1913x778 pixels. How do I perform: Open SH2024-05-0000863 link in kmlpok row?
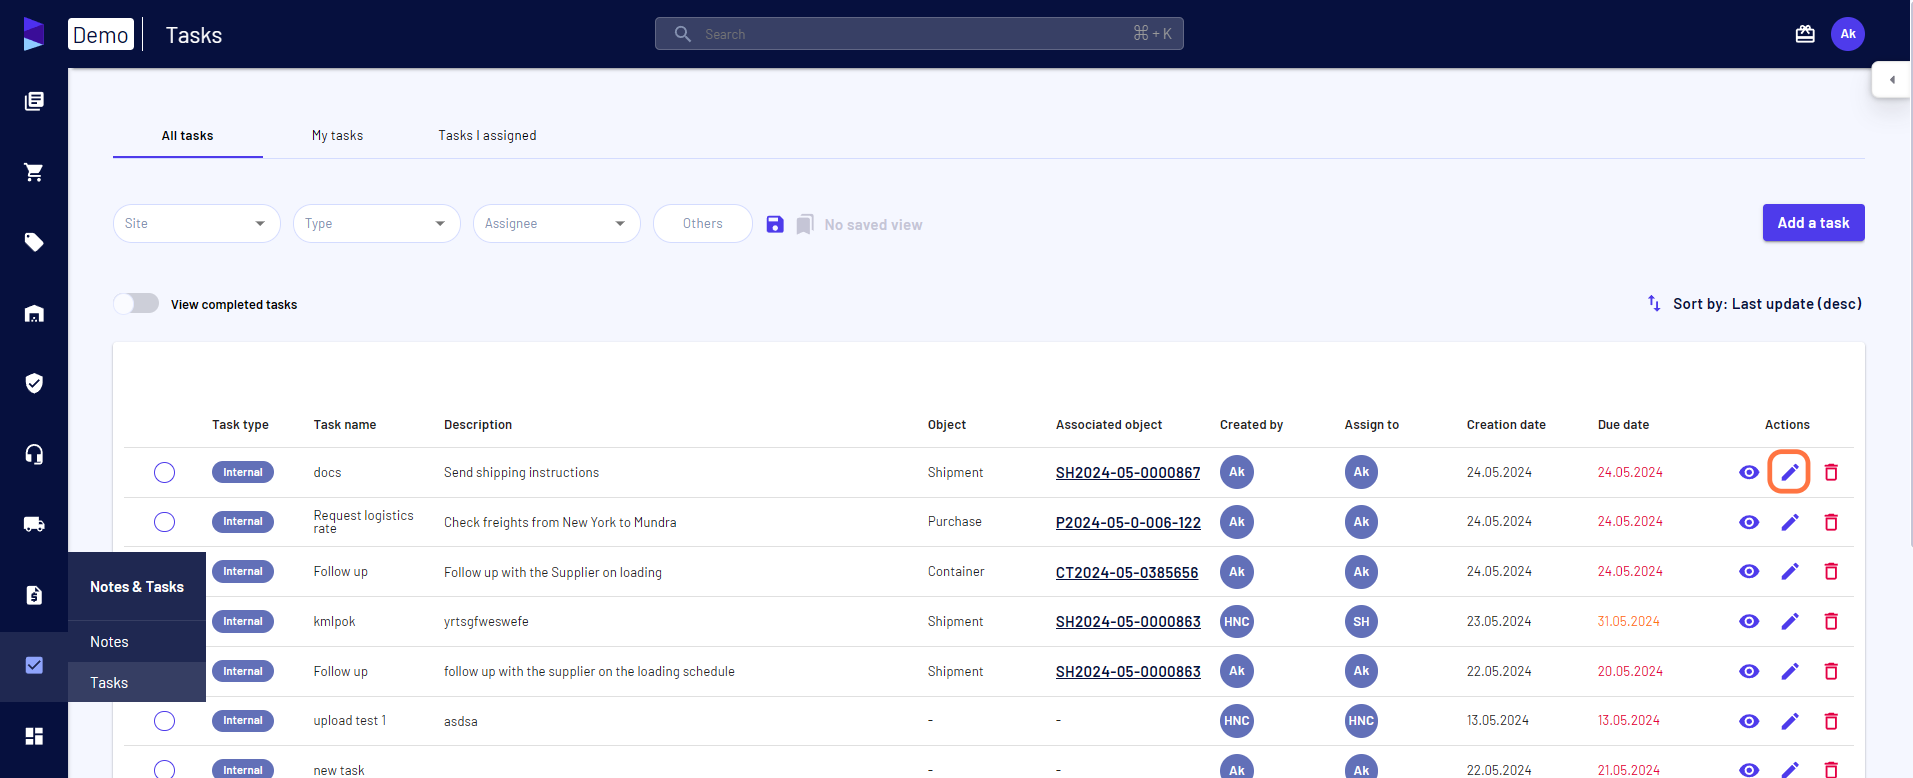click(1128, 622)
